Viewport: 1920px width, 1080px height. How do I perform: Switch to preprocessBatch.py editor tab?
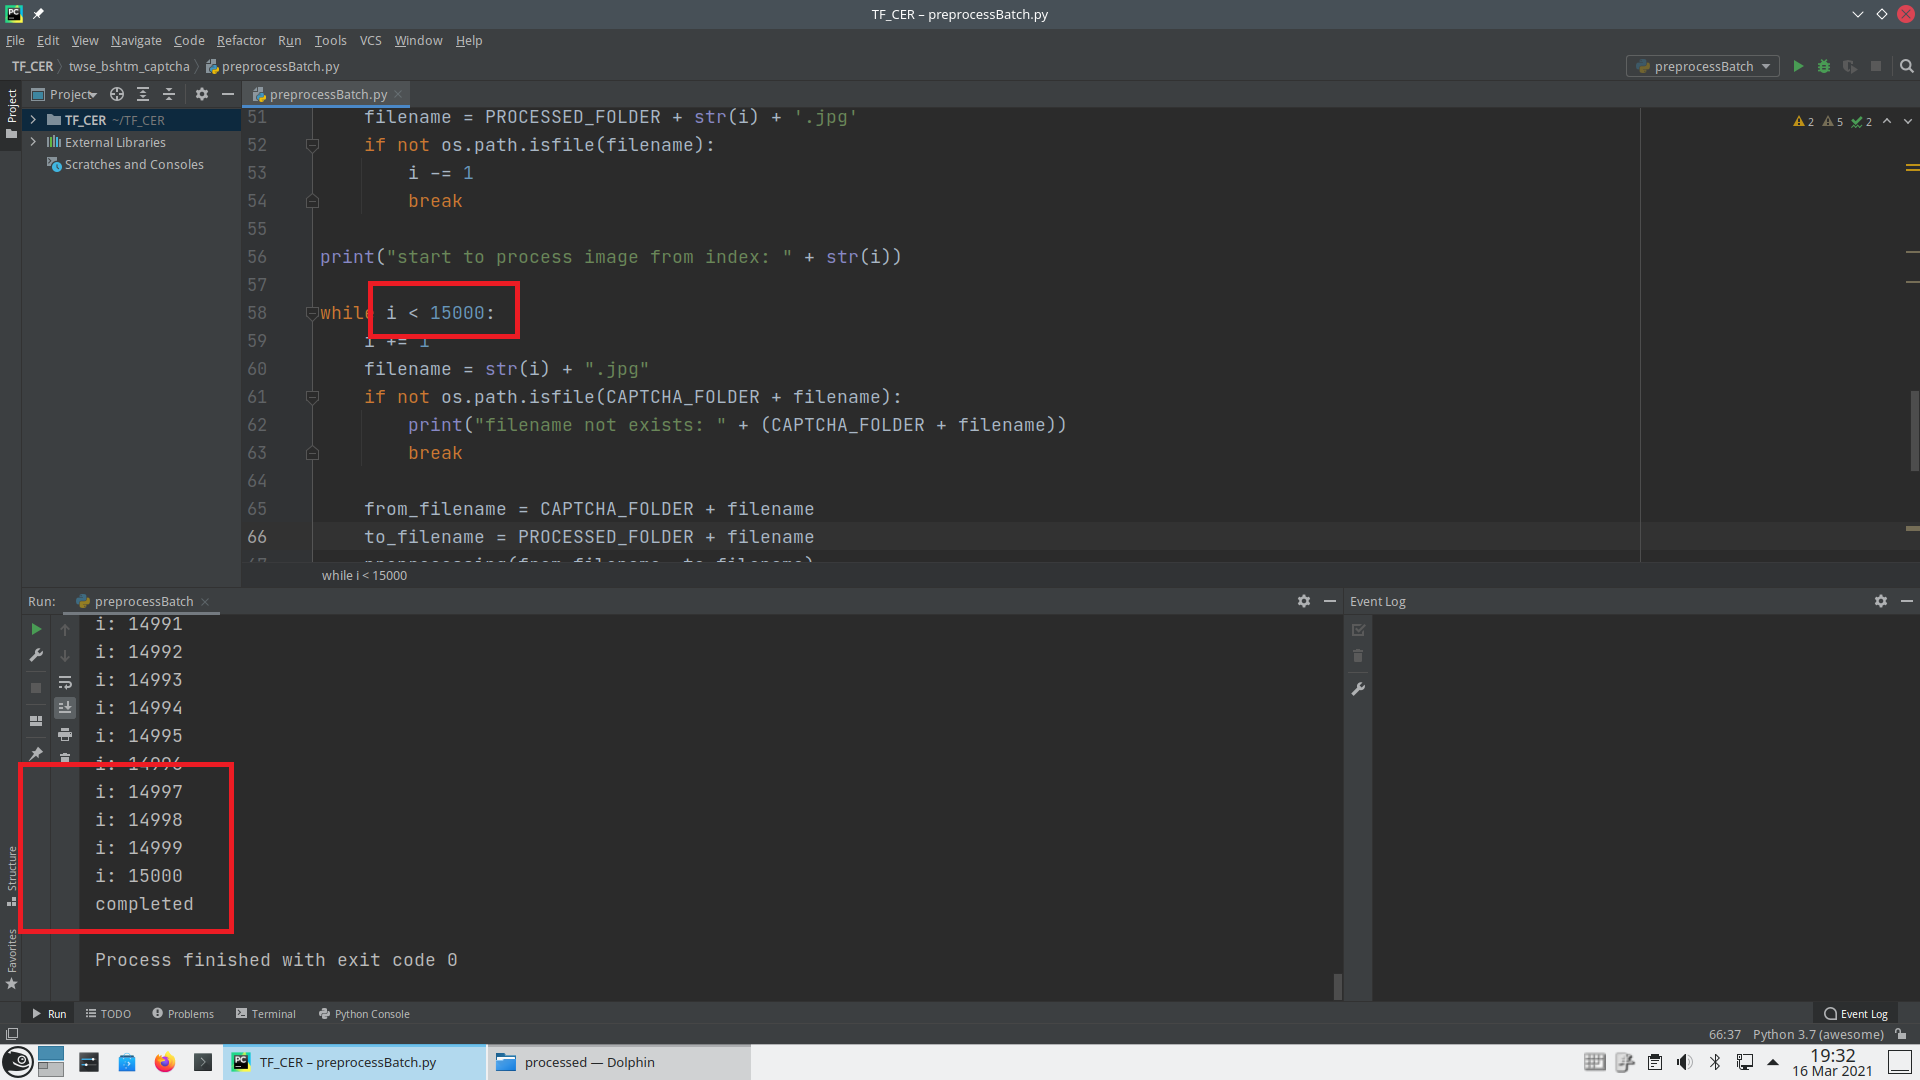[x=327, y=94]
